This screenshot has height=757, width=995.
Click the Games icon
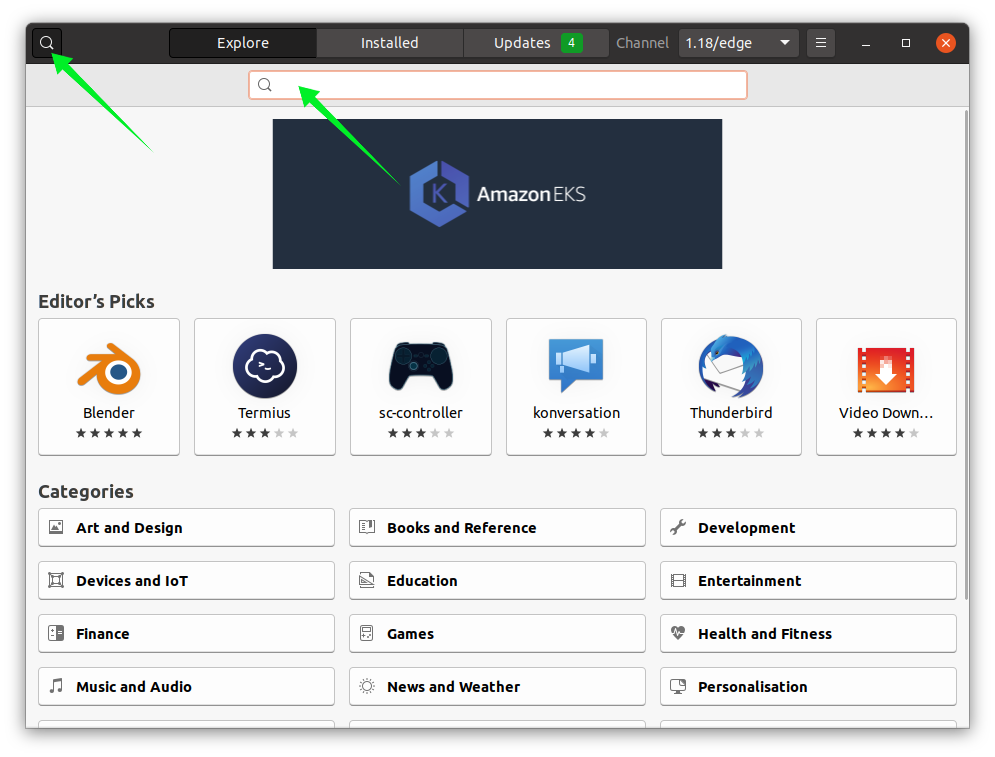point(367,633)
